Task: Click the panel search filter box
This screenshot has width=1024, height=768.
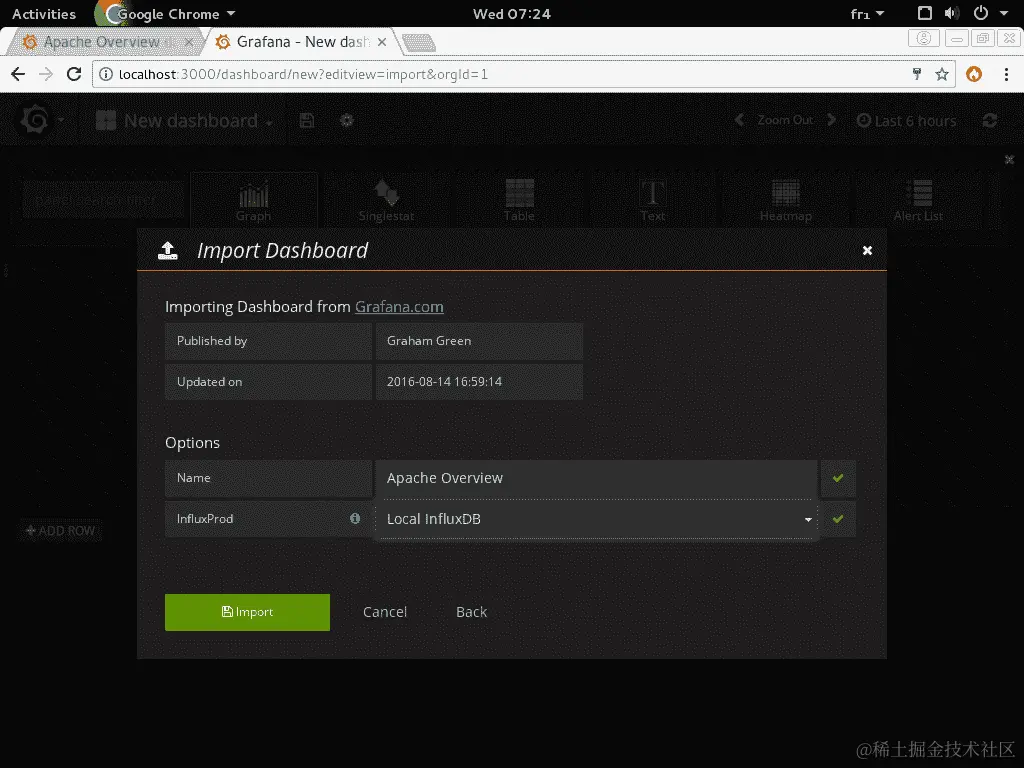Action: tap(103, 199)
